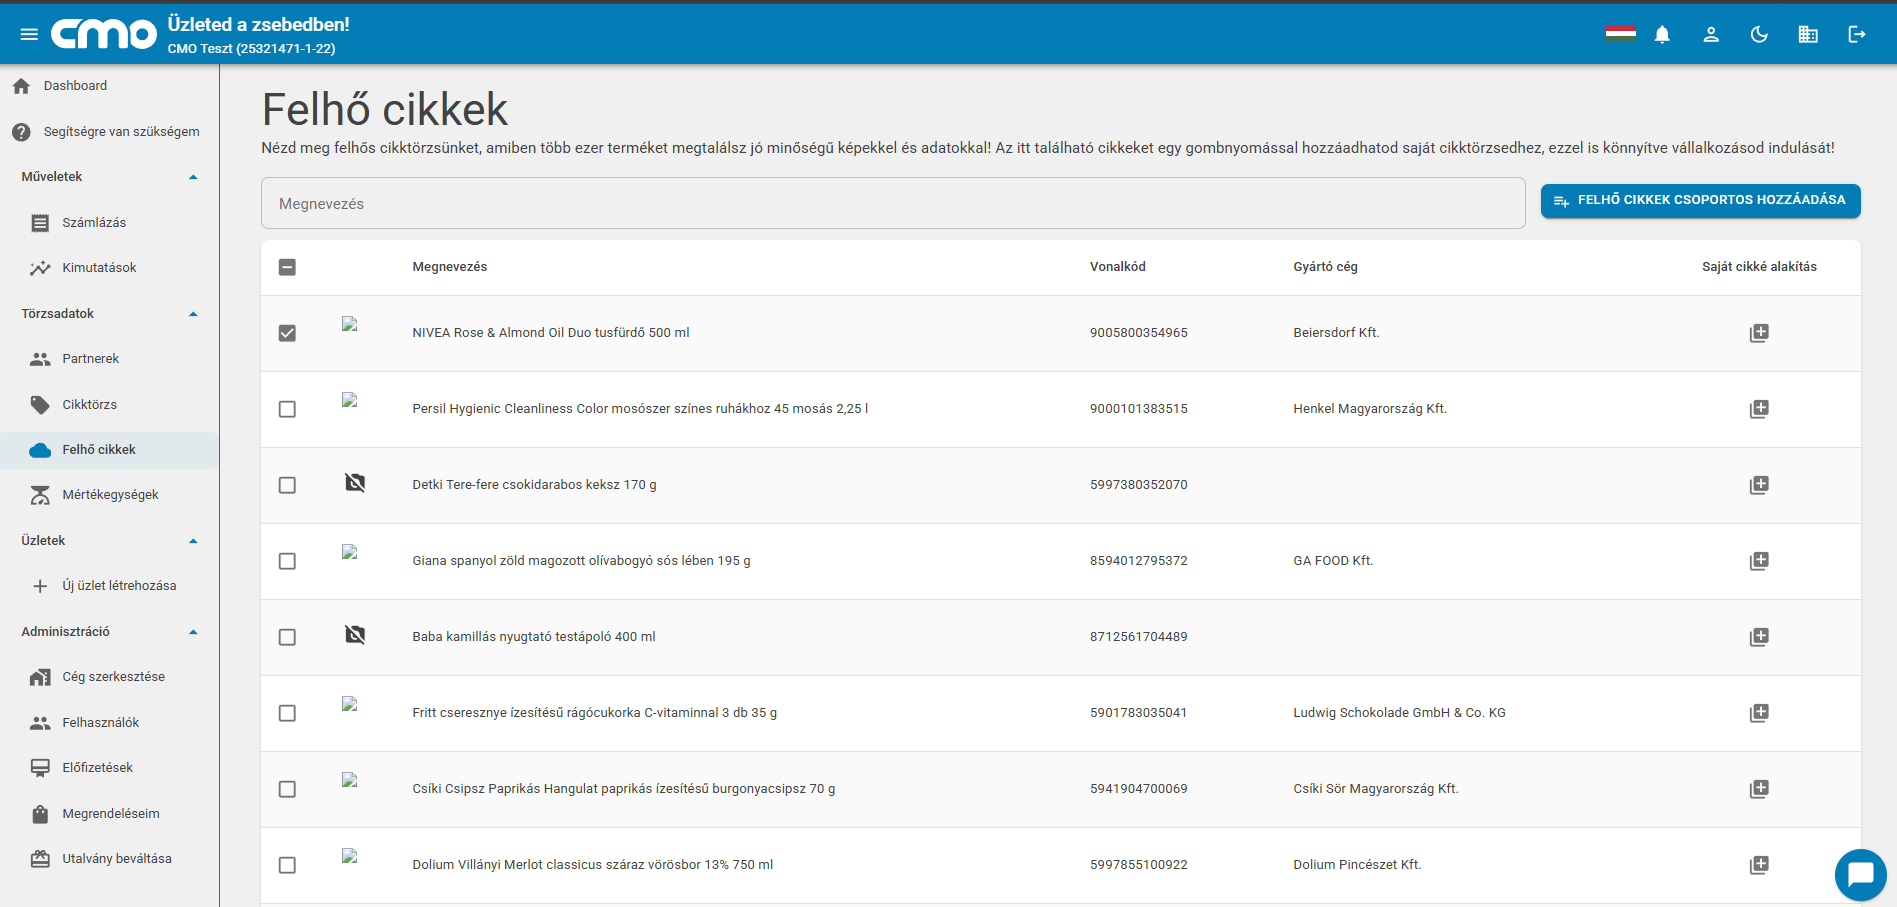
Task: Open user account profile icon
Action: click(x=1711, y=35)
